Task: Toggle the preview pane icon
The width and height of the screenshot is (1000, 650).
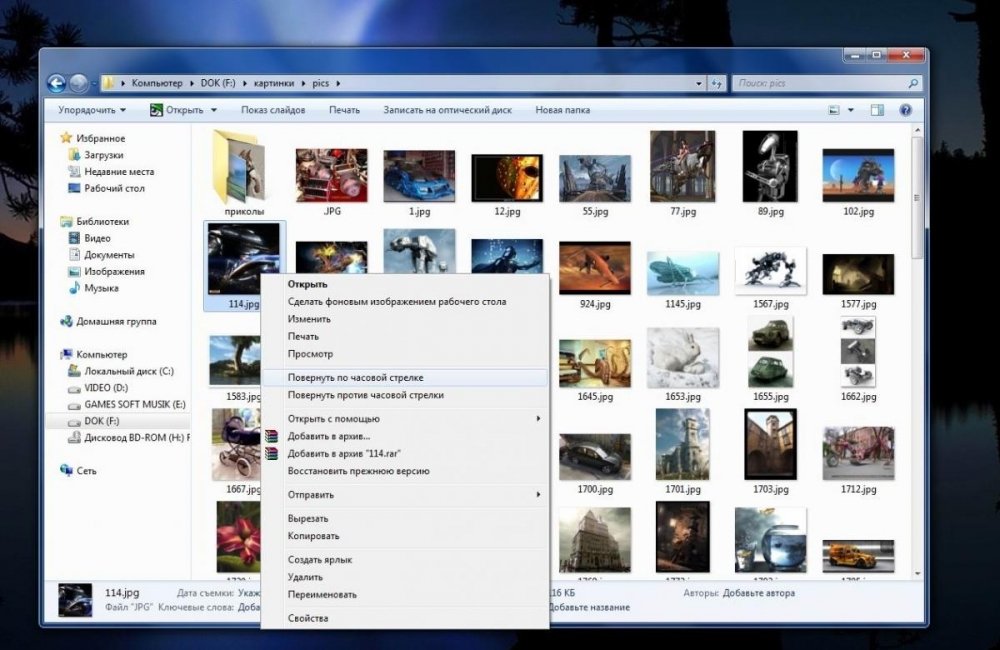Action: 878,110
